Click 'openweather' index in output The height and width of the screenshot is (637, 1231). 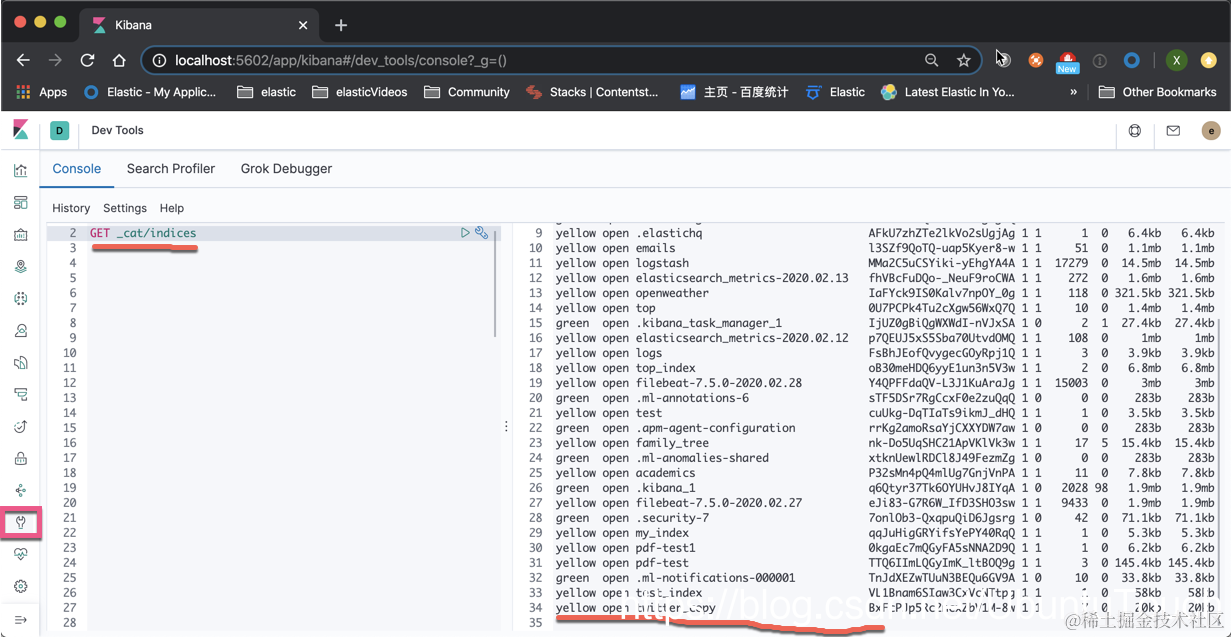coord(672,293)
